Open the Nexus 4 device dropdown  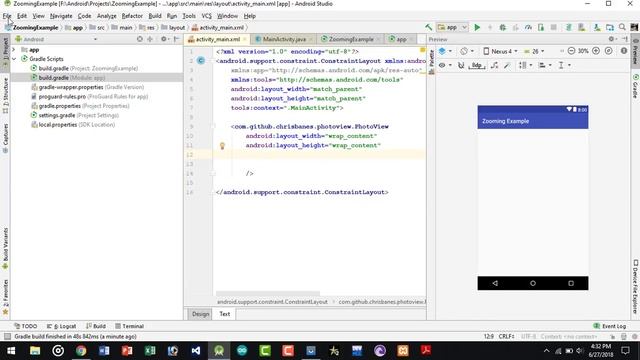coord(500,51)
